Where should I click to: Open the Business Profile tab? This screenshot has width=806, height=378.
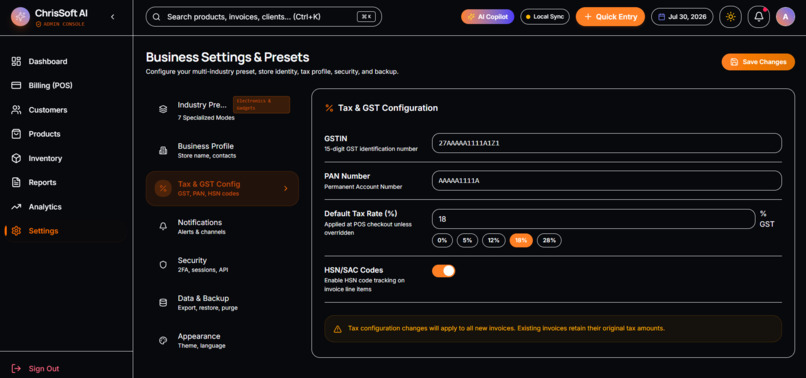click(223, 150)
